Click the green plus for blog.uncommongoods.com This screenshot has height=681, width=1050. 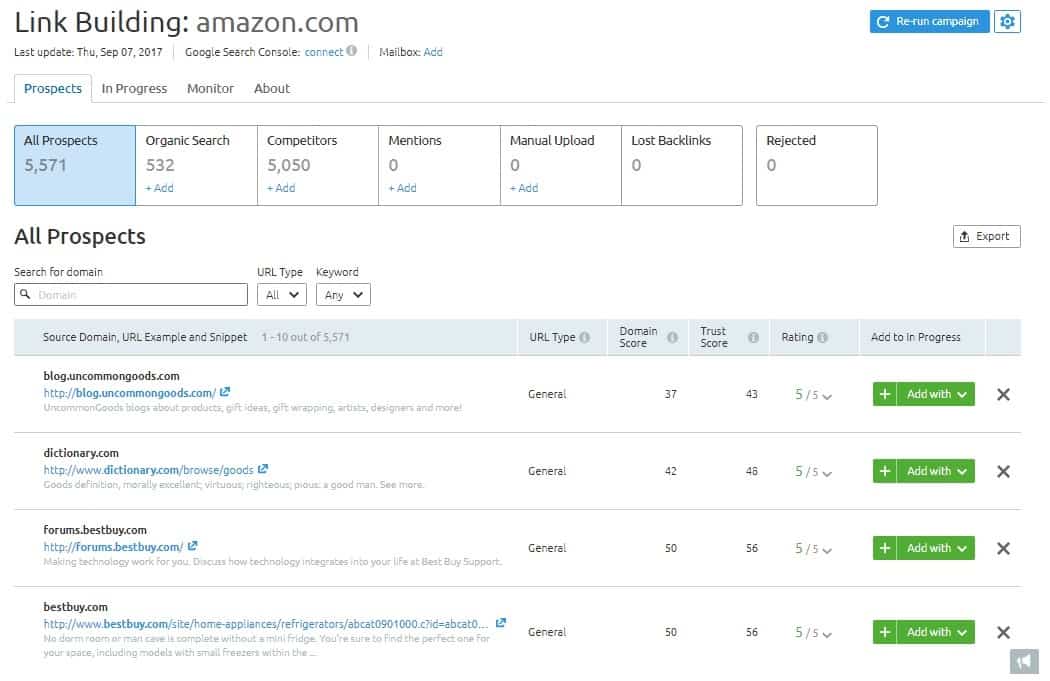(884, 394)
